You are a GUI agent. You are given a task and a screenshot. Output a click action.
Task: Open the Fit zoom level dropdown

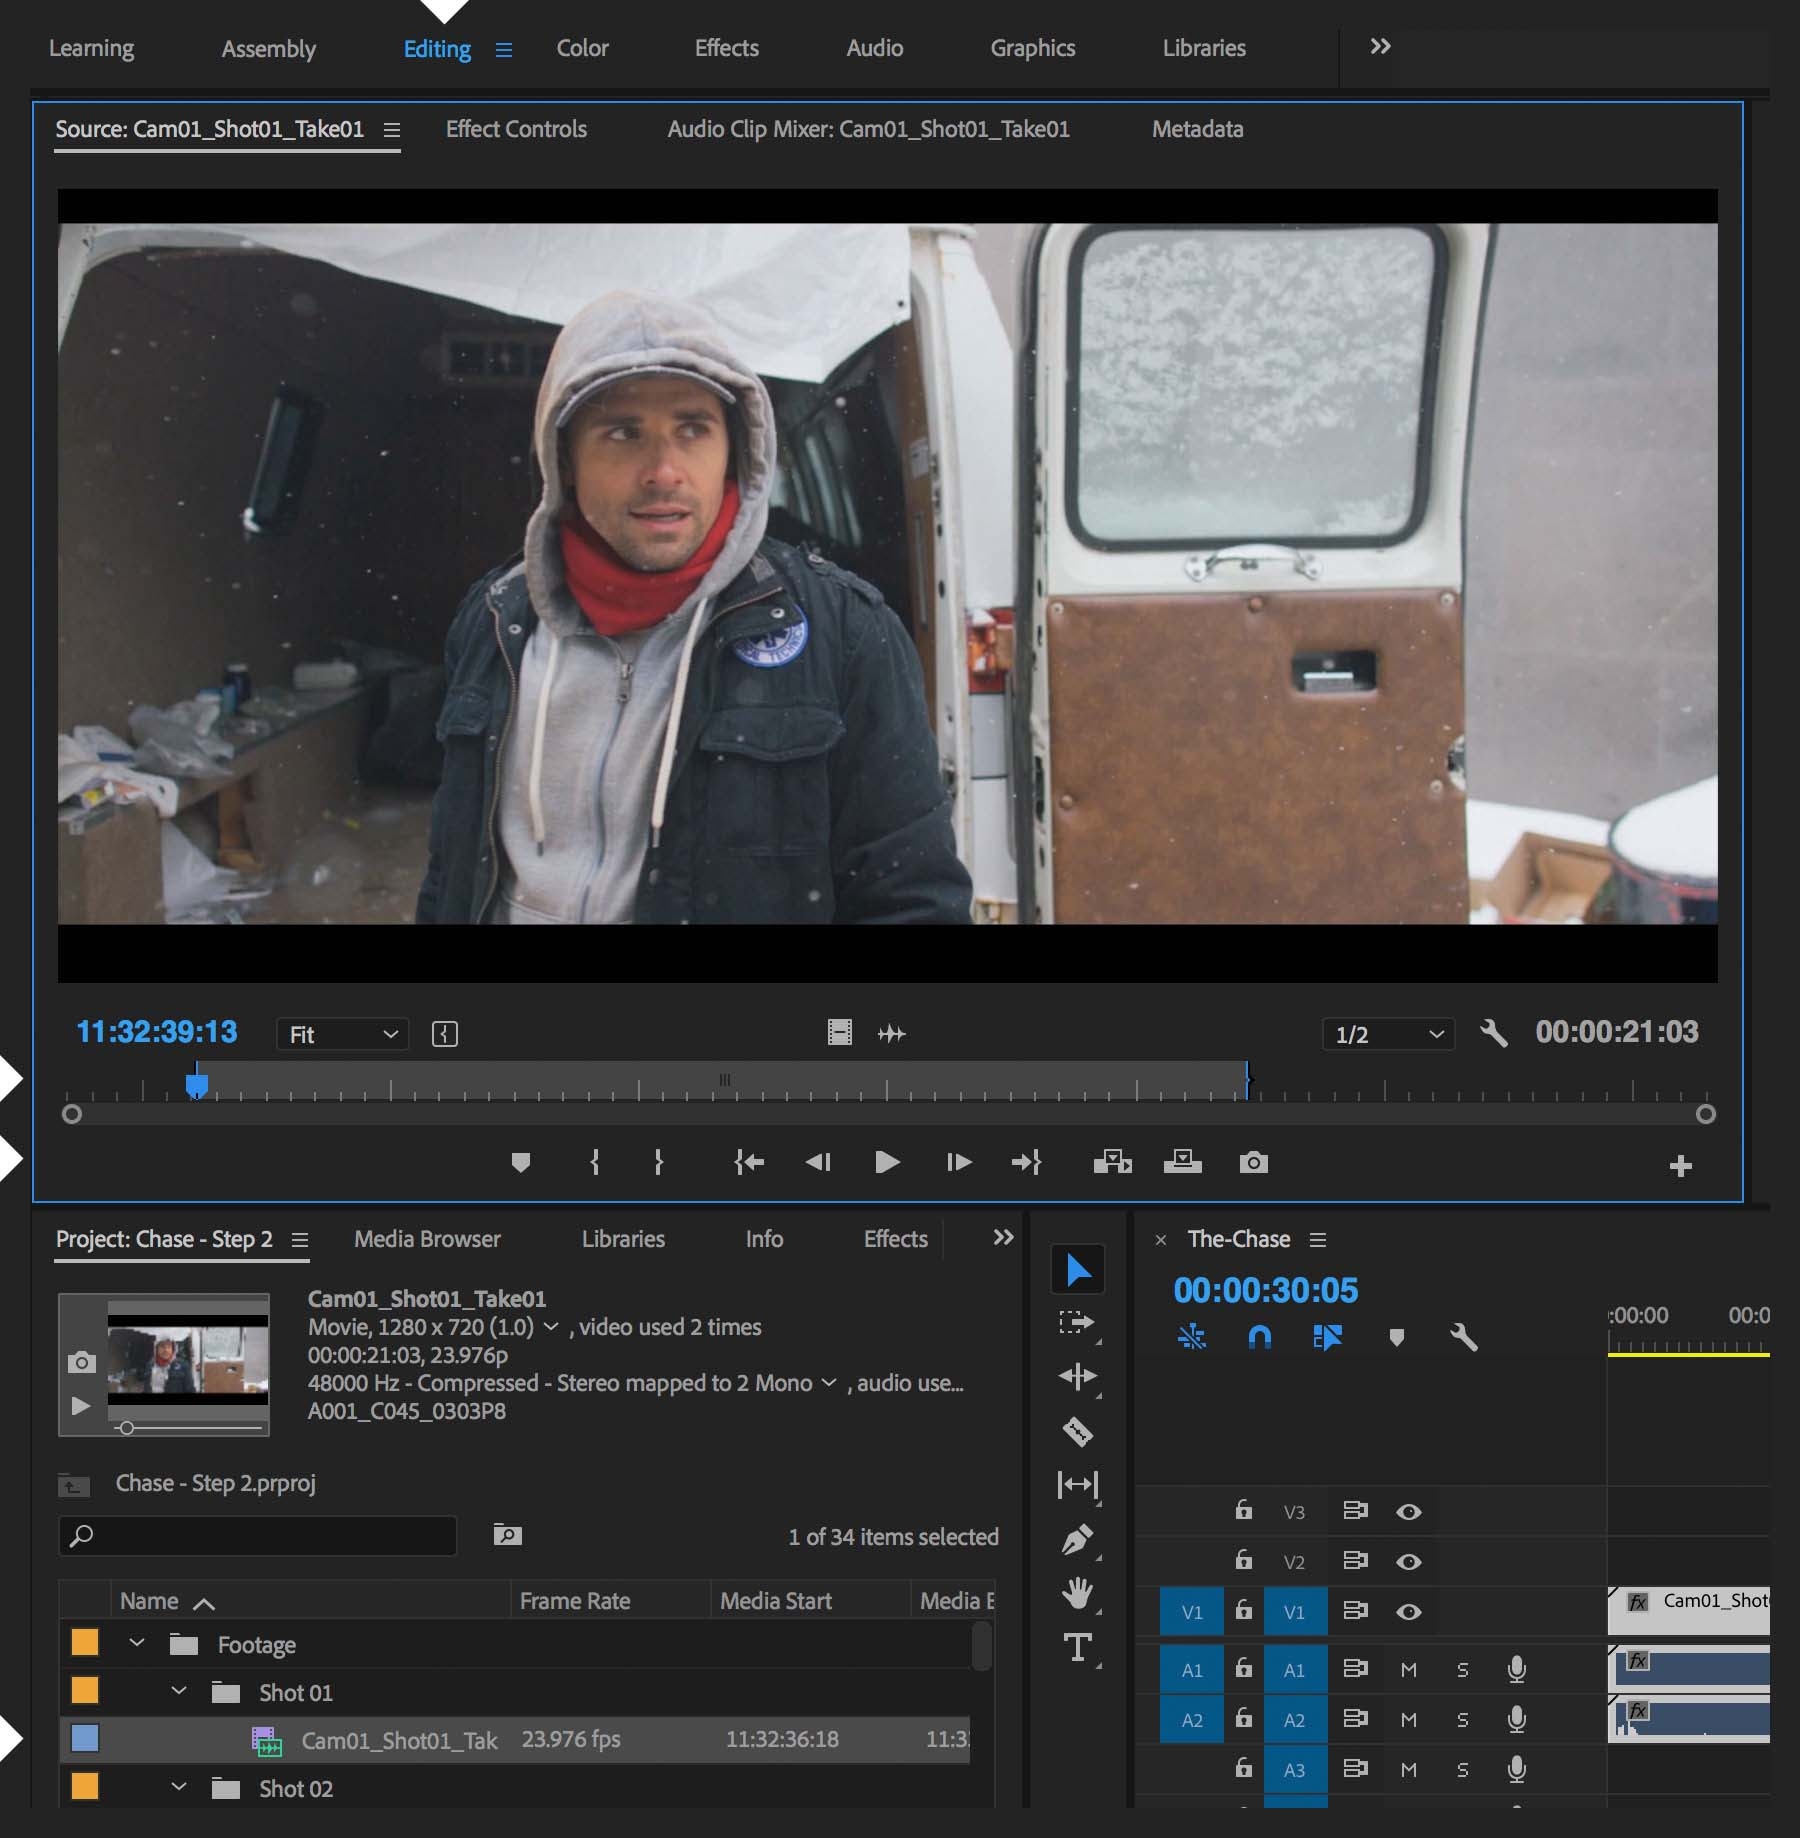(x=343, y=1034)
